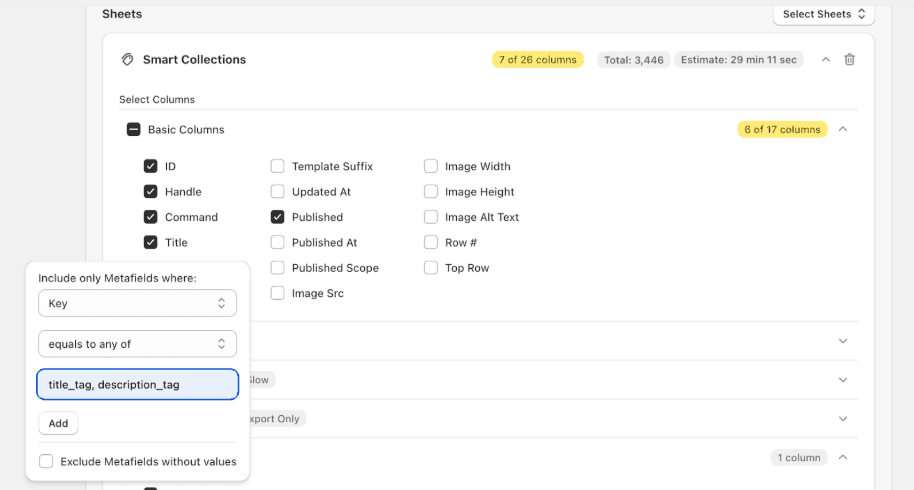Click the '1 column' badge
The width and height of the screenshot is (914, 490).
pos(799,457)
